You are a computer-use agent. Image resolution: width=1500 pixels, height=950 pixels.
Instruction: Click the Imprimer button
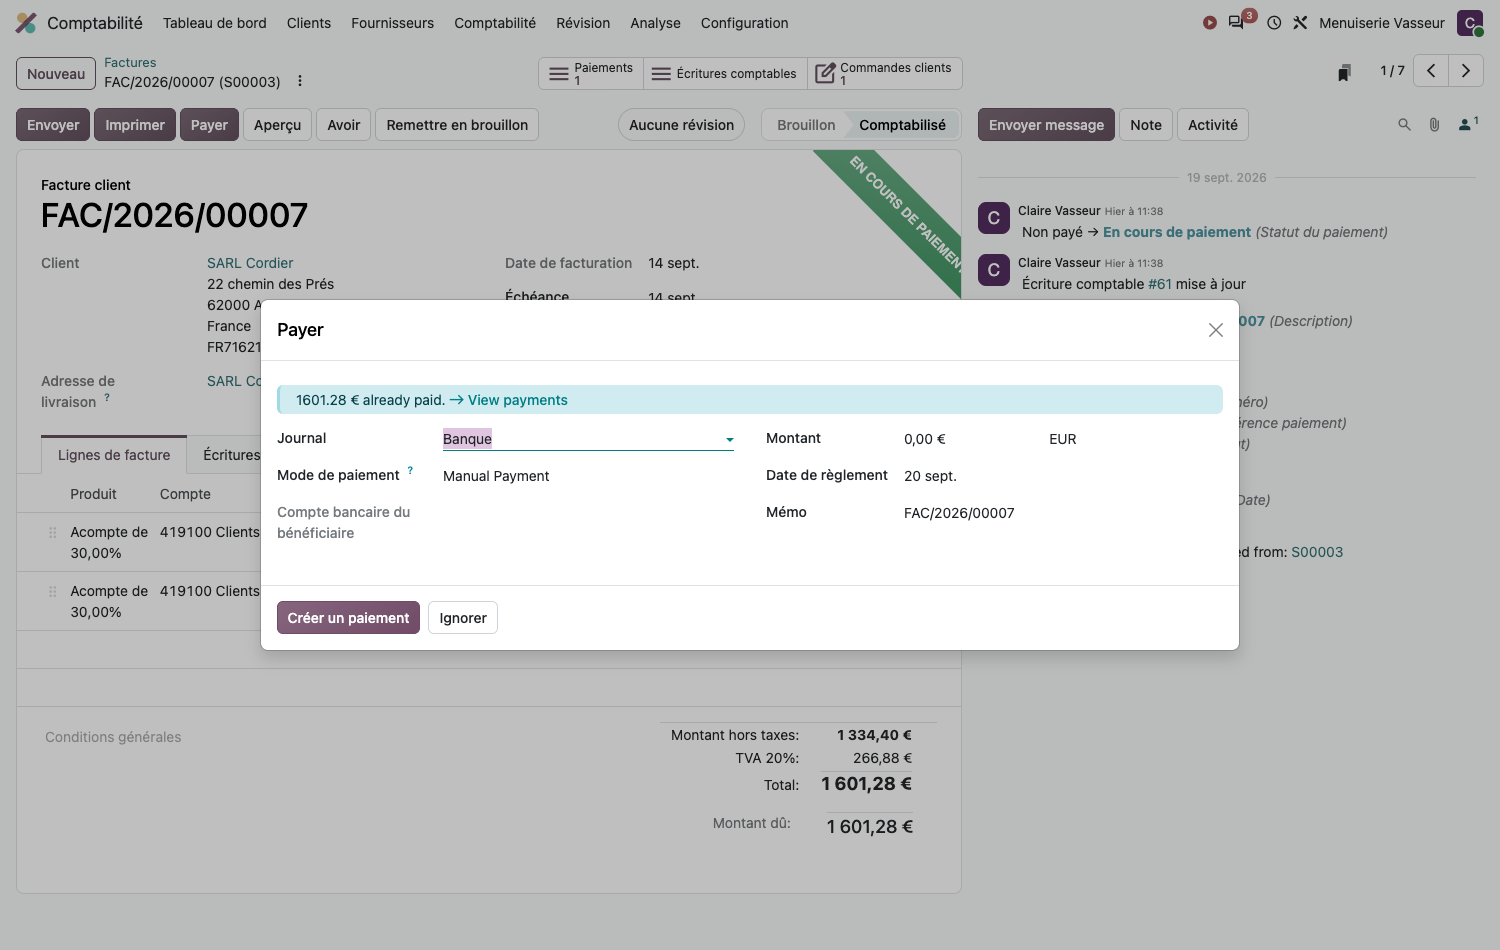(135, 125)
